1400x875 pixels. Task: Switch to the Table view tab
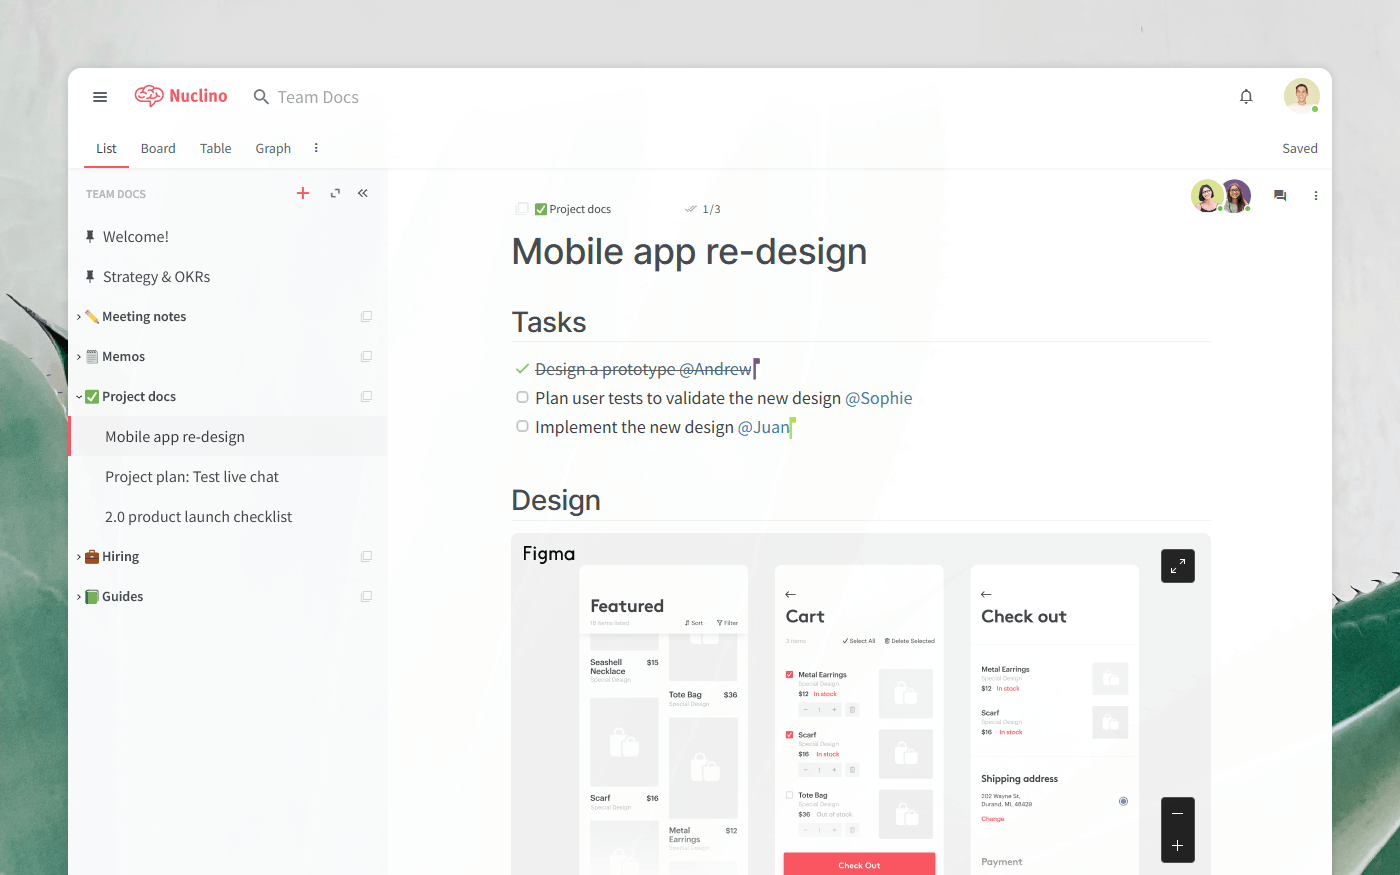(x=215, y=148)
